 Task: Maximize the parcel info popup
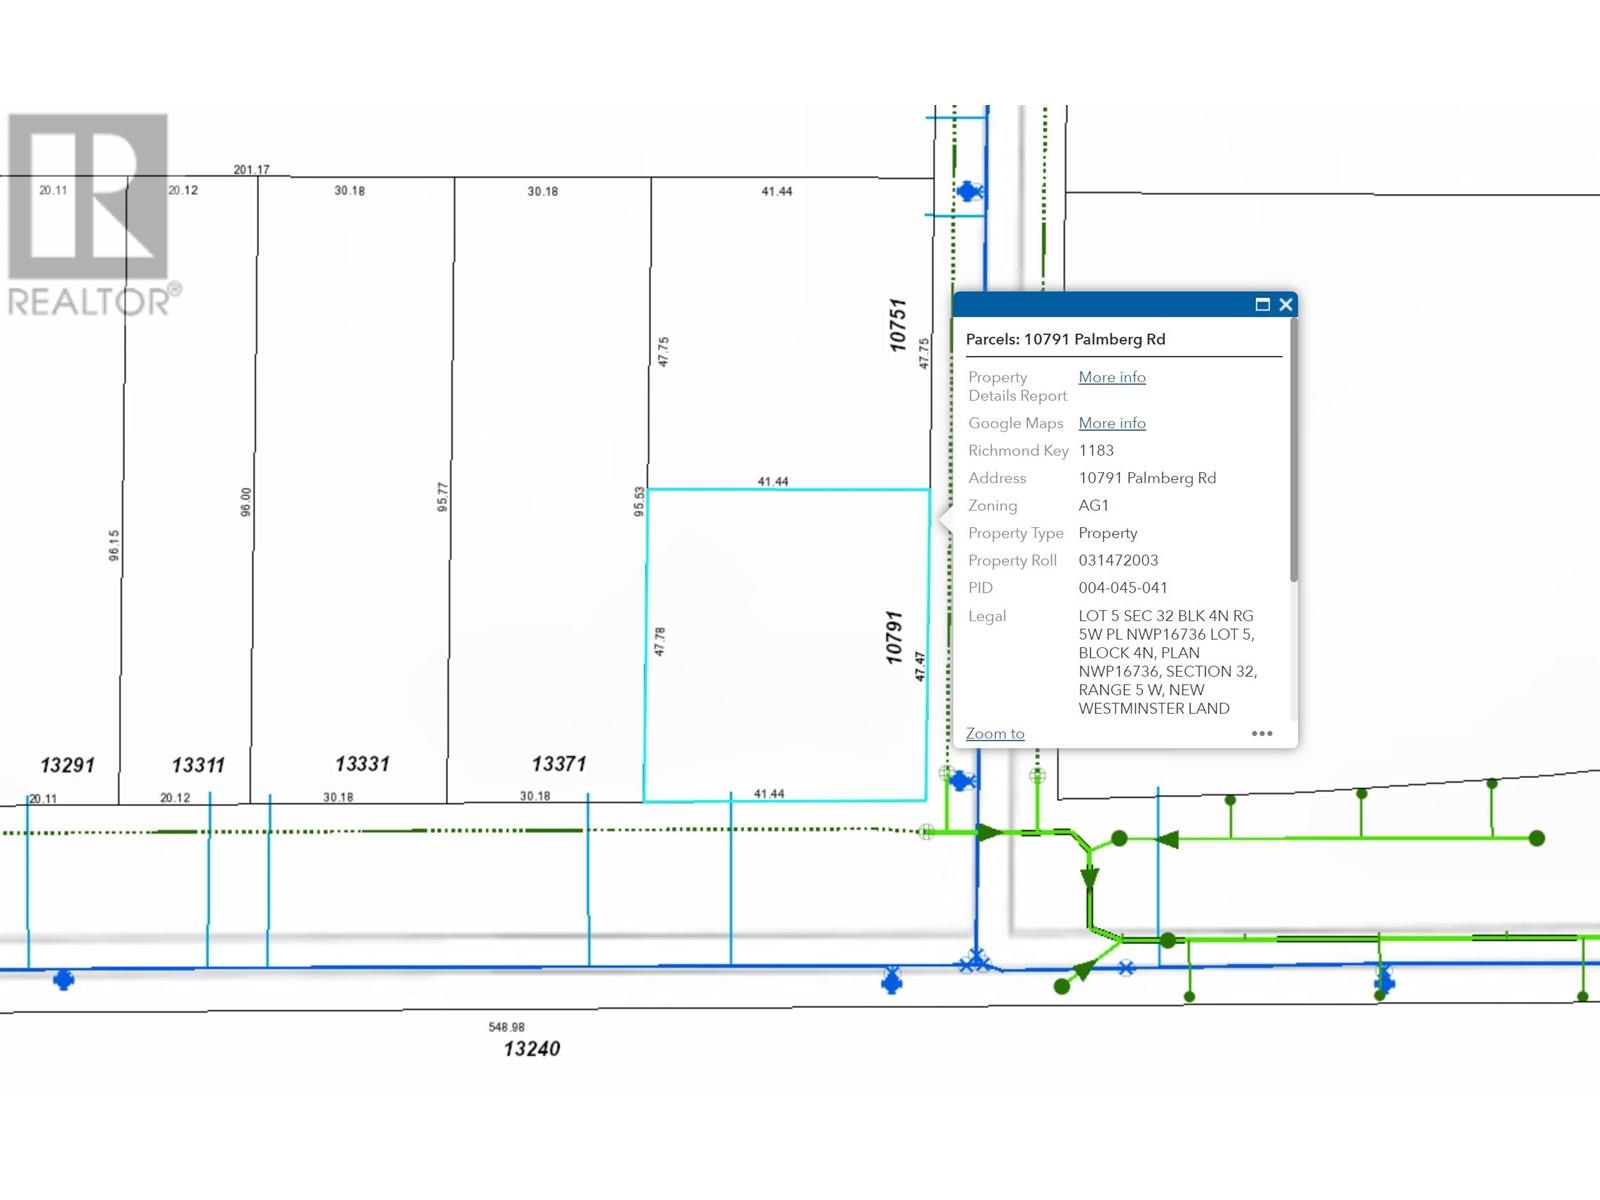click(1262, 305)
